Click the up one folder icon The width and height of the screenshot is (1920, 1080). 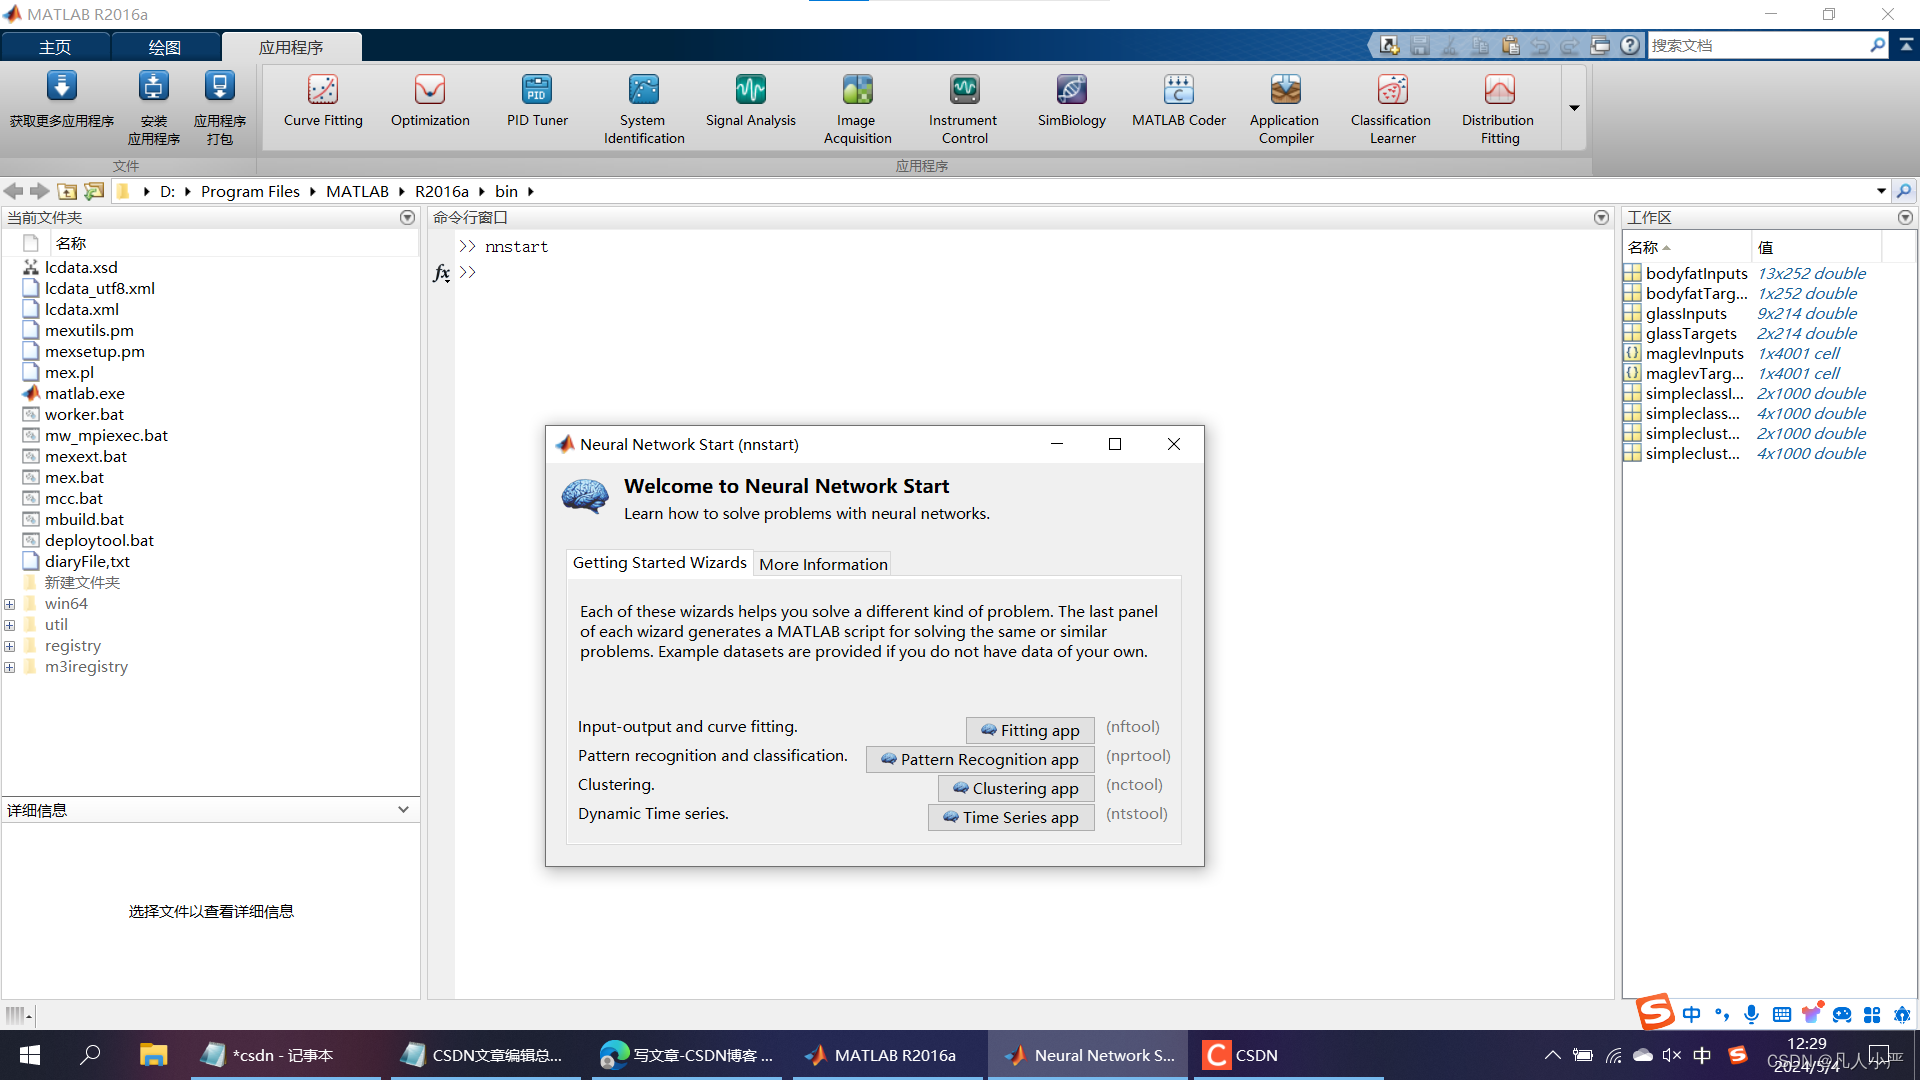pos(67,191)
